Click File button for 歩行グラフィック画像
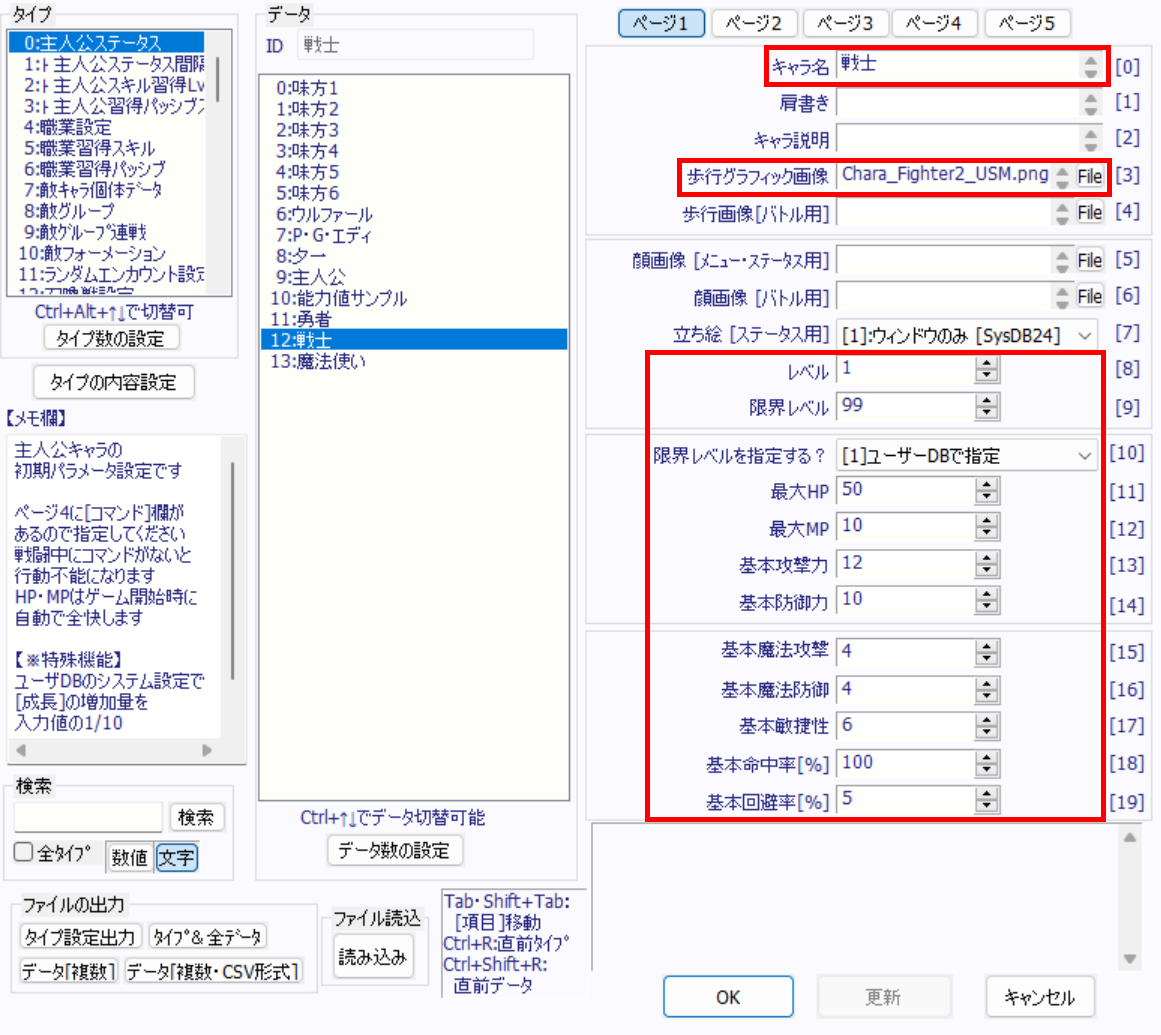1161x1035 pixels. point(1089,177)
